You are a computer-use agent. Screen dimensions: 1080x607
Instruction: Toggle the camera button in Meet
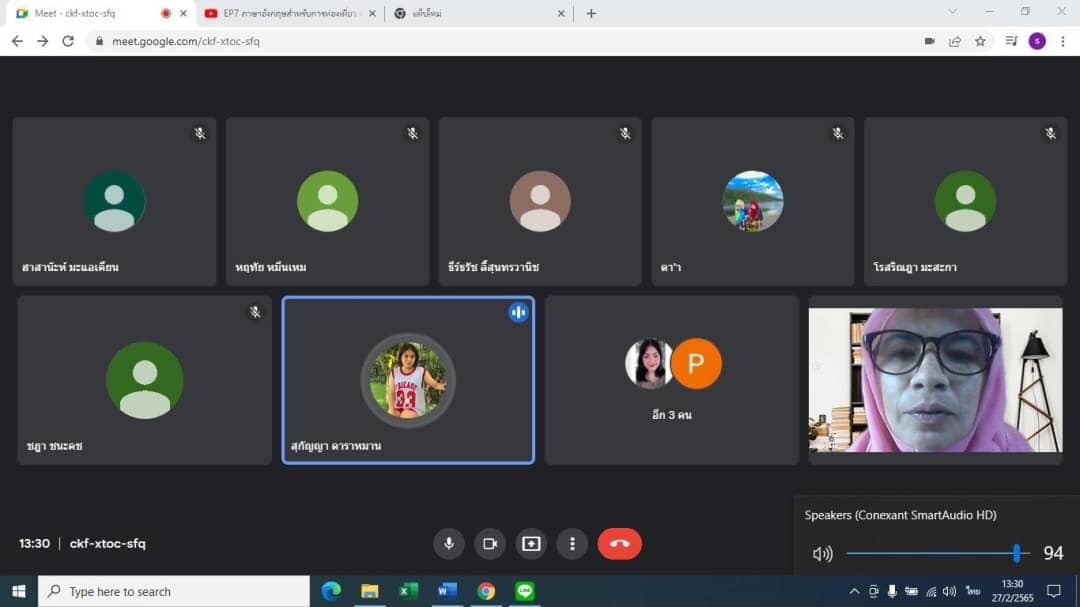490,544
